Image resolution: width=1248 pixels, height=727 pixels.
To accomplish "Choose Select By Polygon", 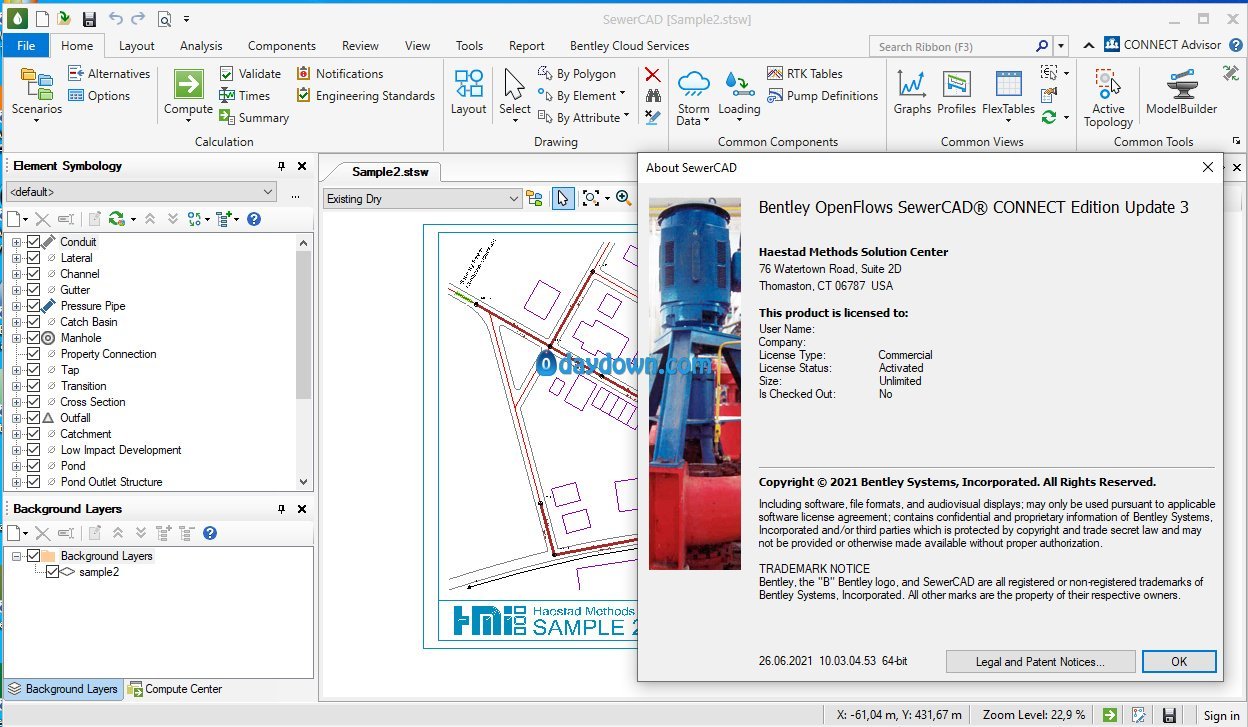I will [x=577, y=73].
